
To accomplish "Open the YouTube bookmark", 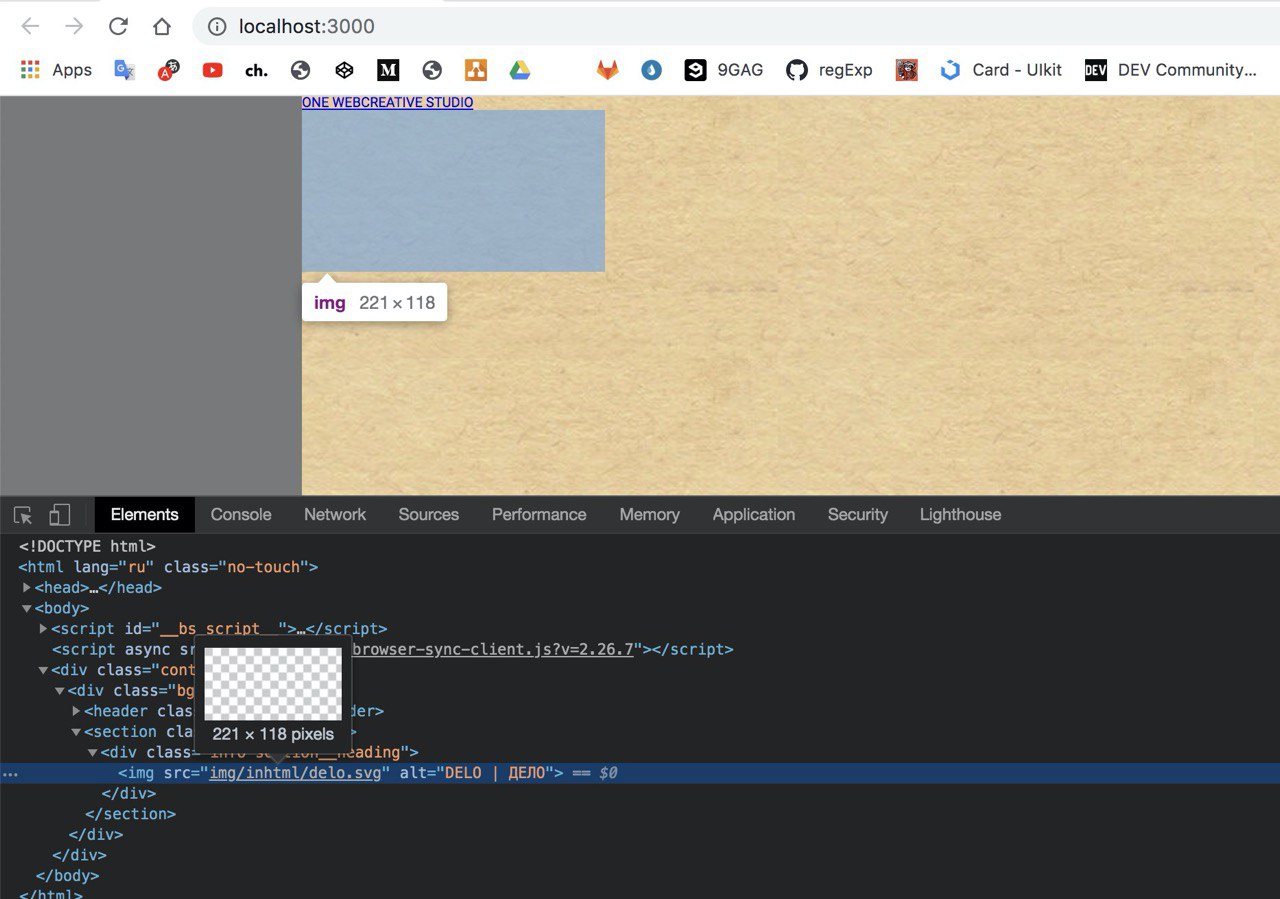I will pyautogui.click(x=212, y=70).
